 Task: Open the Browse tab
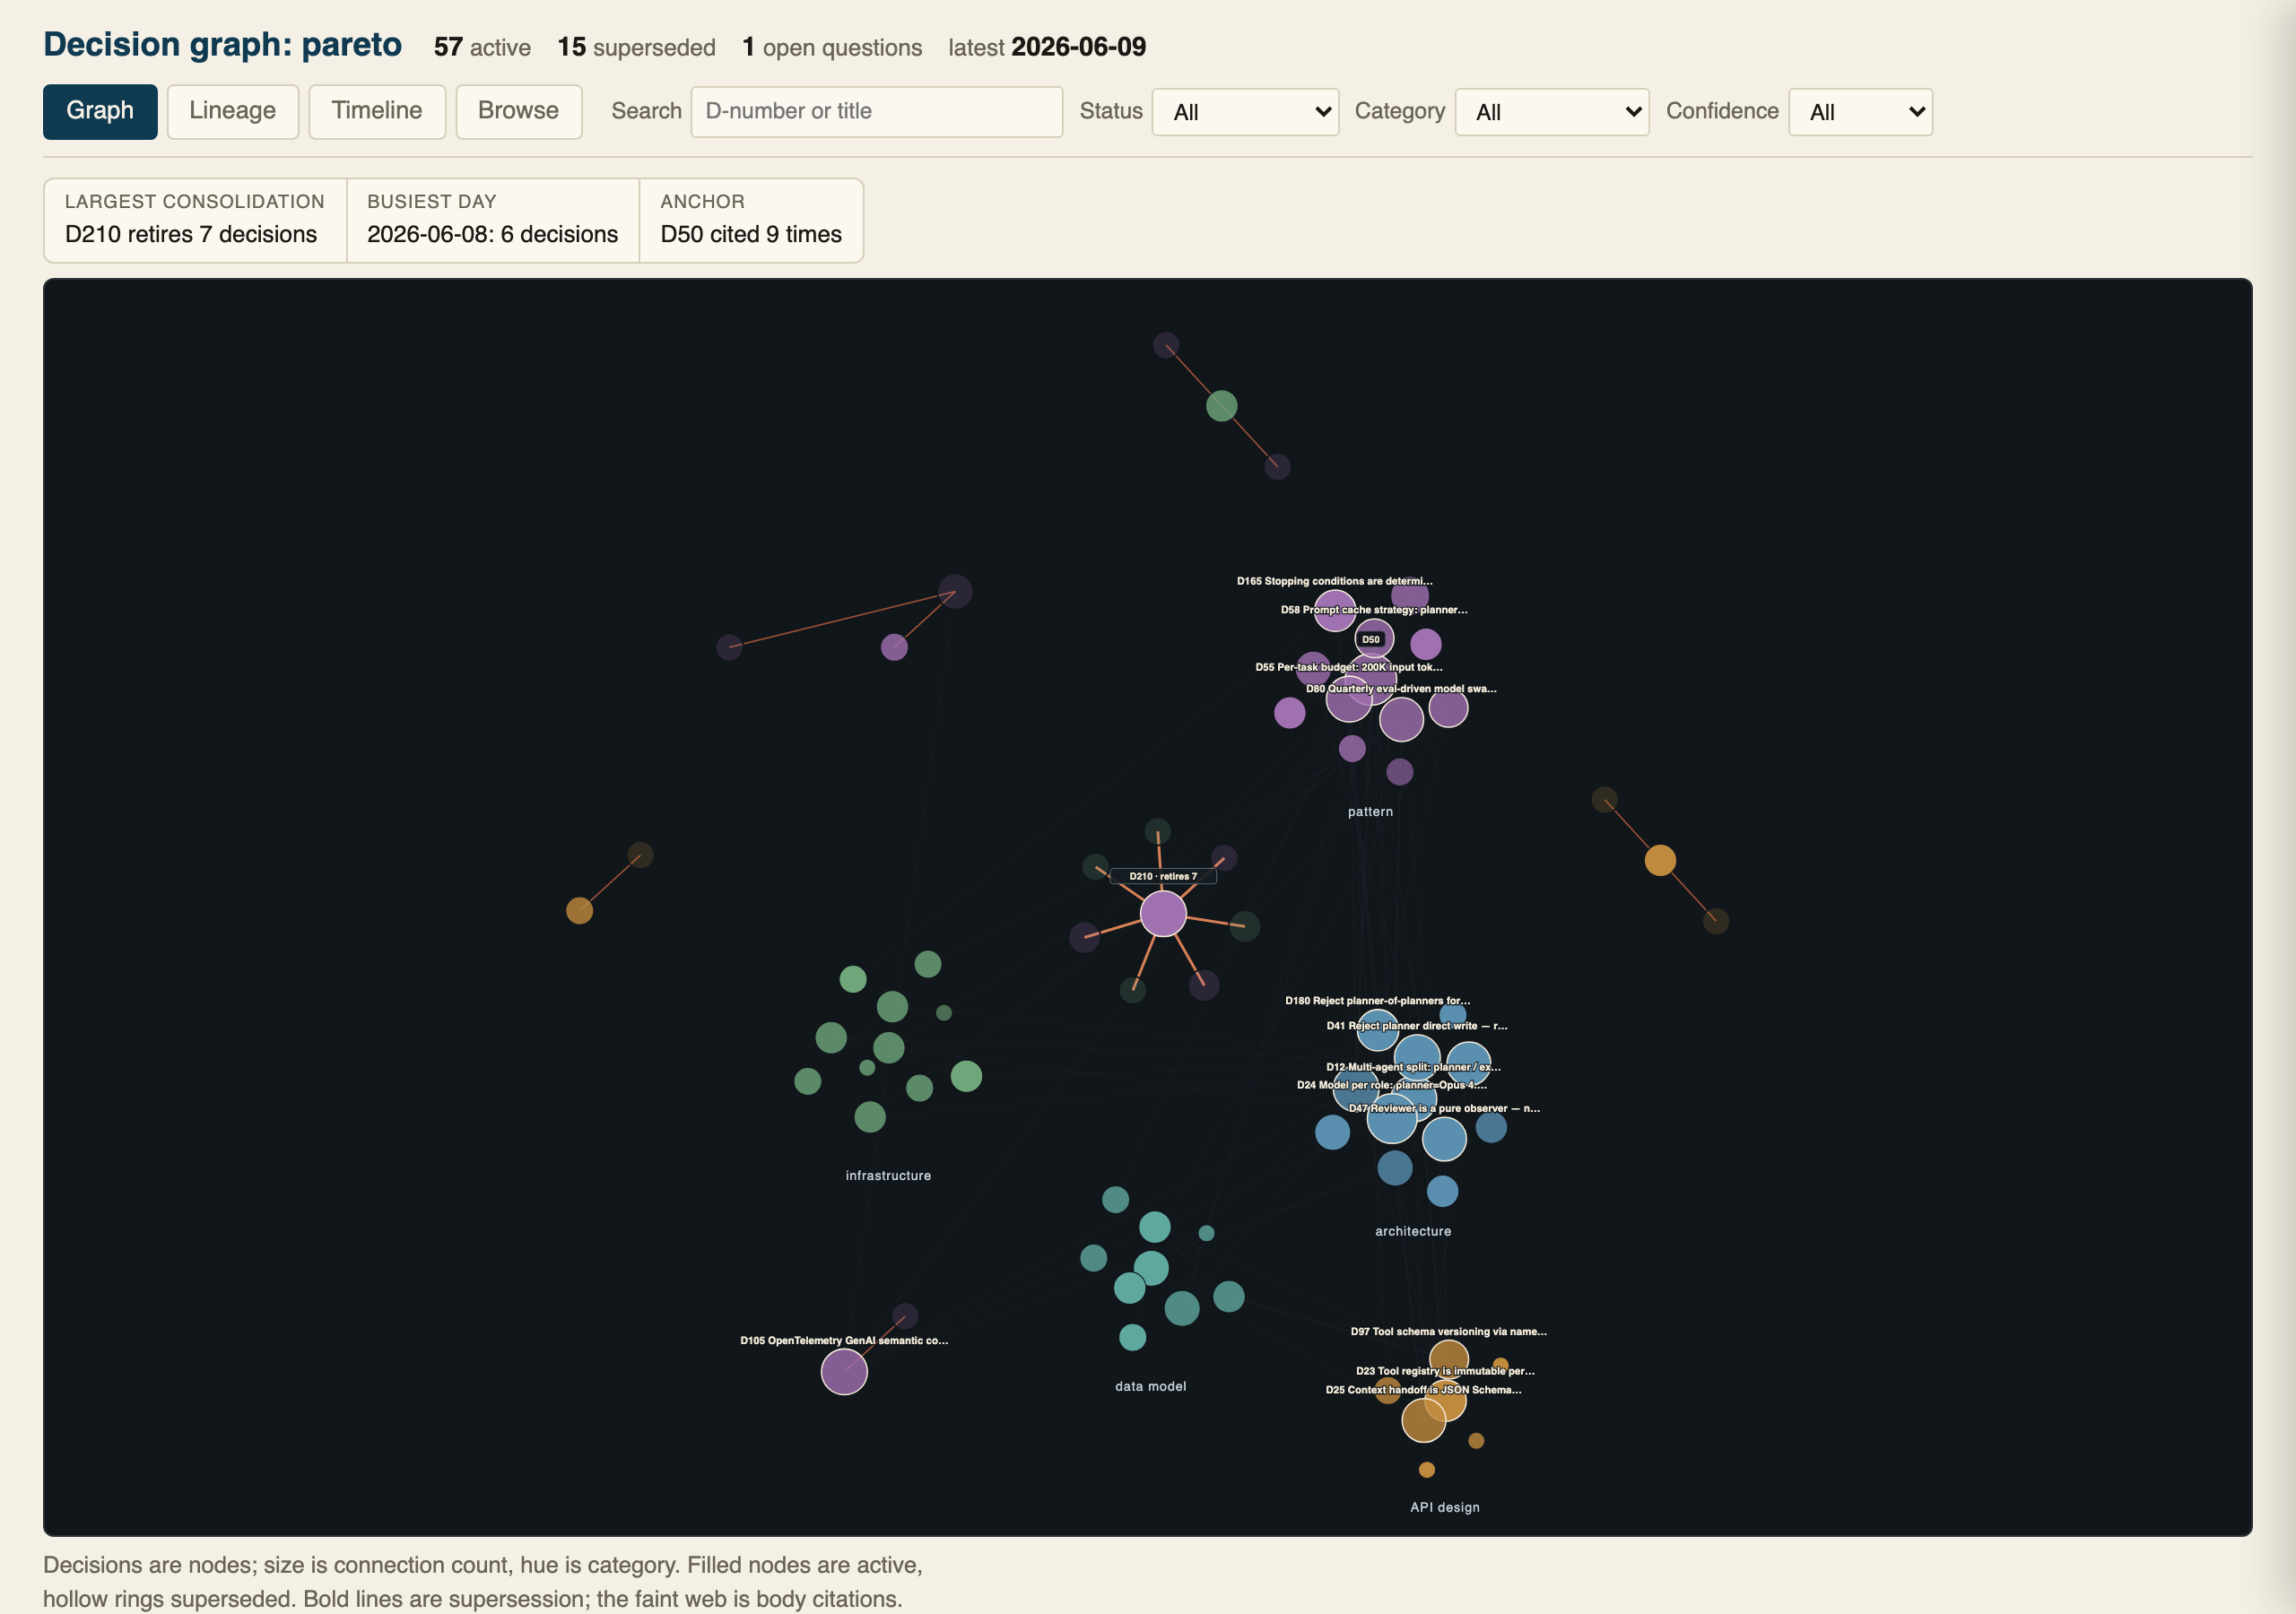click(518, 111)
